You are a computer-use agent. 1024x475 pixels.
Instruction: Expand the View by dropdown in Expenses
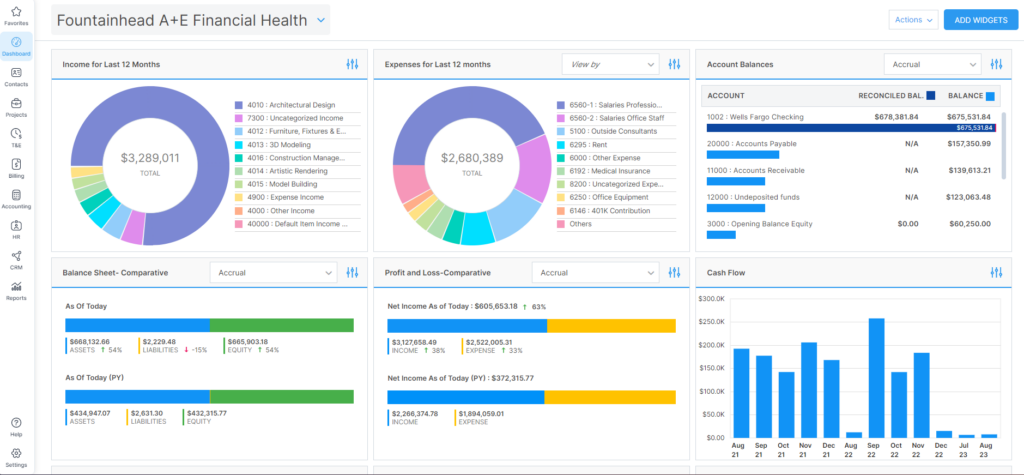pos(612,64)
